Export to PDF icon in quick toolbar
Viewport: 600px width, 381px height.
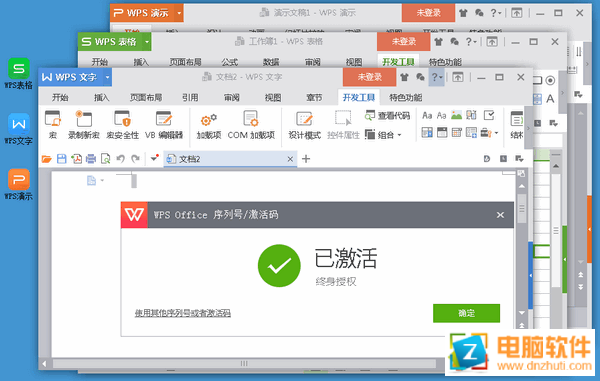coord(76,159)
